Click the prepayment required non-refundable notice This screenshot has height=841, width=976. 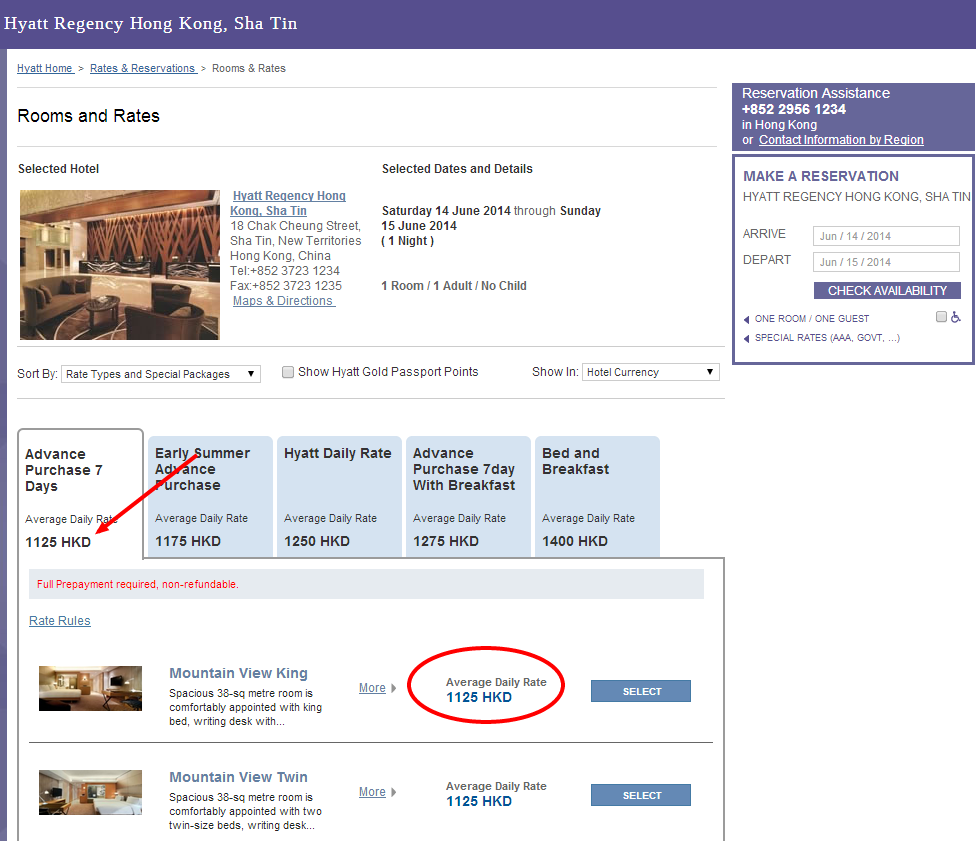pyautogui.click(x=366, y=584)
